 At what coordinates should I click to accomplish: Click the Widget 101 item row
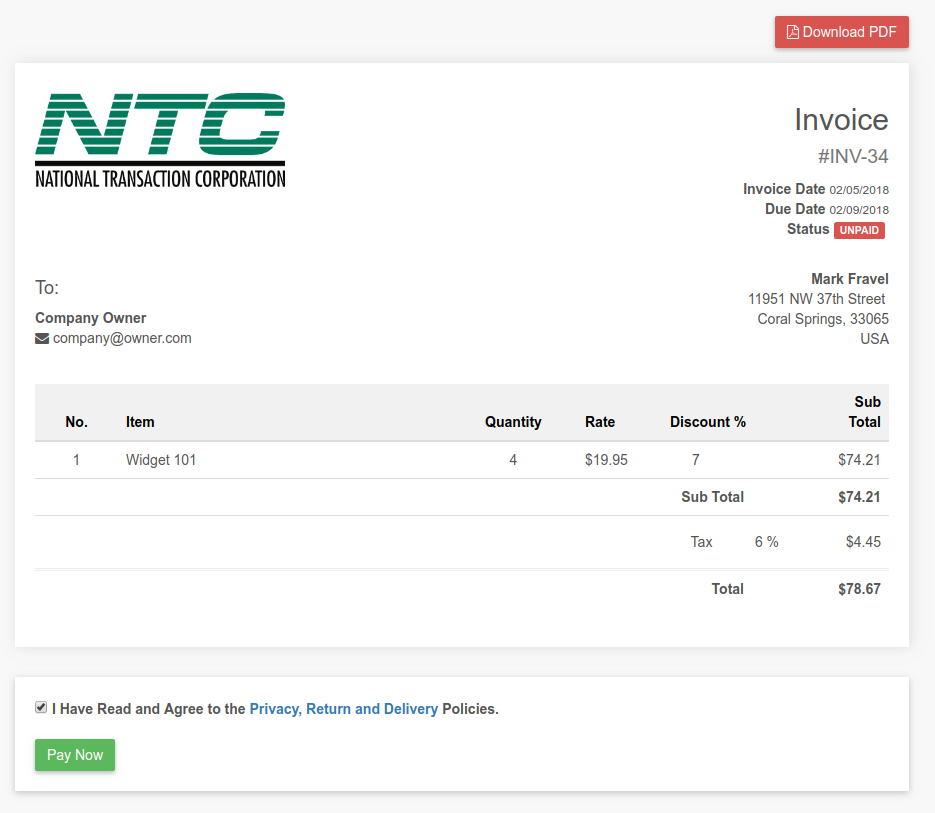161,460
